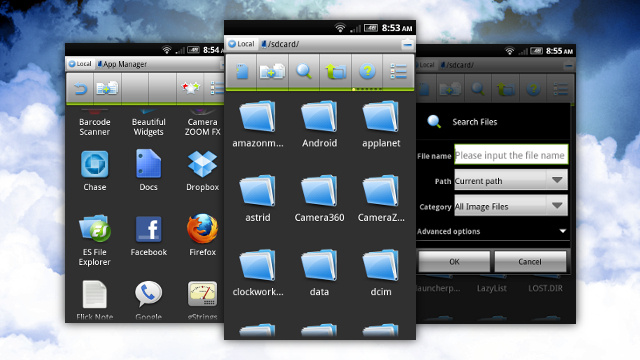Click the select-file icon in sdcard toolbar

pyautogui.click(x=242, y=71)
